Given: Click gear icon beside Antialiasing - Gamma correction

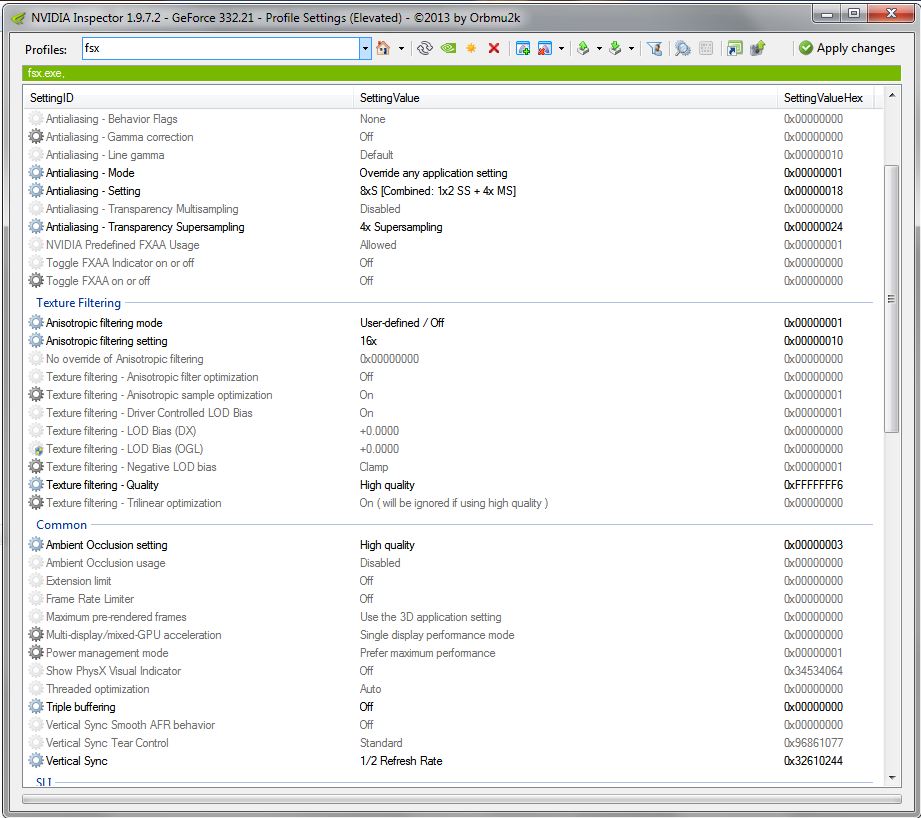Looking at the screenshot, I should point(36,137).
